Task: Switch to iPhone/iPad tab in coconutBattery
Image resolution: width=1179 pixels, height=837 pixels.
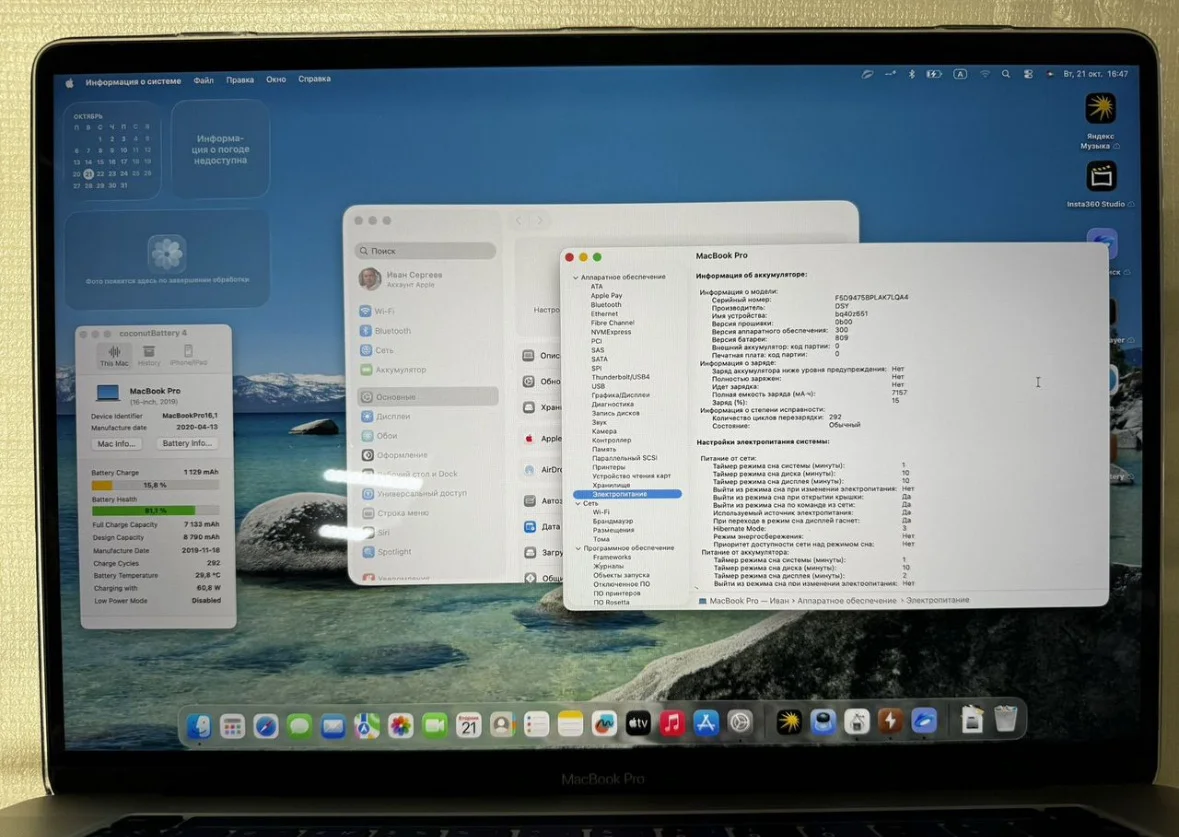Action: [x=188, y=355]
